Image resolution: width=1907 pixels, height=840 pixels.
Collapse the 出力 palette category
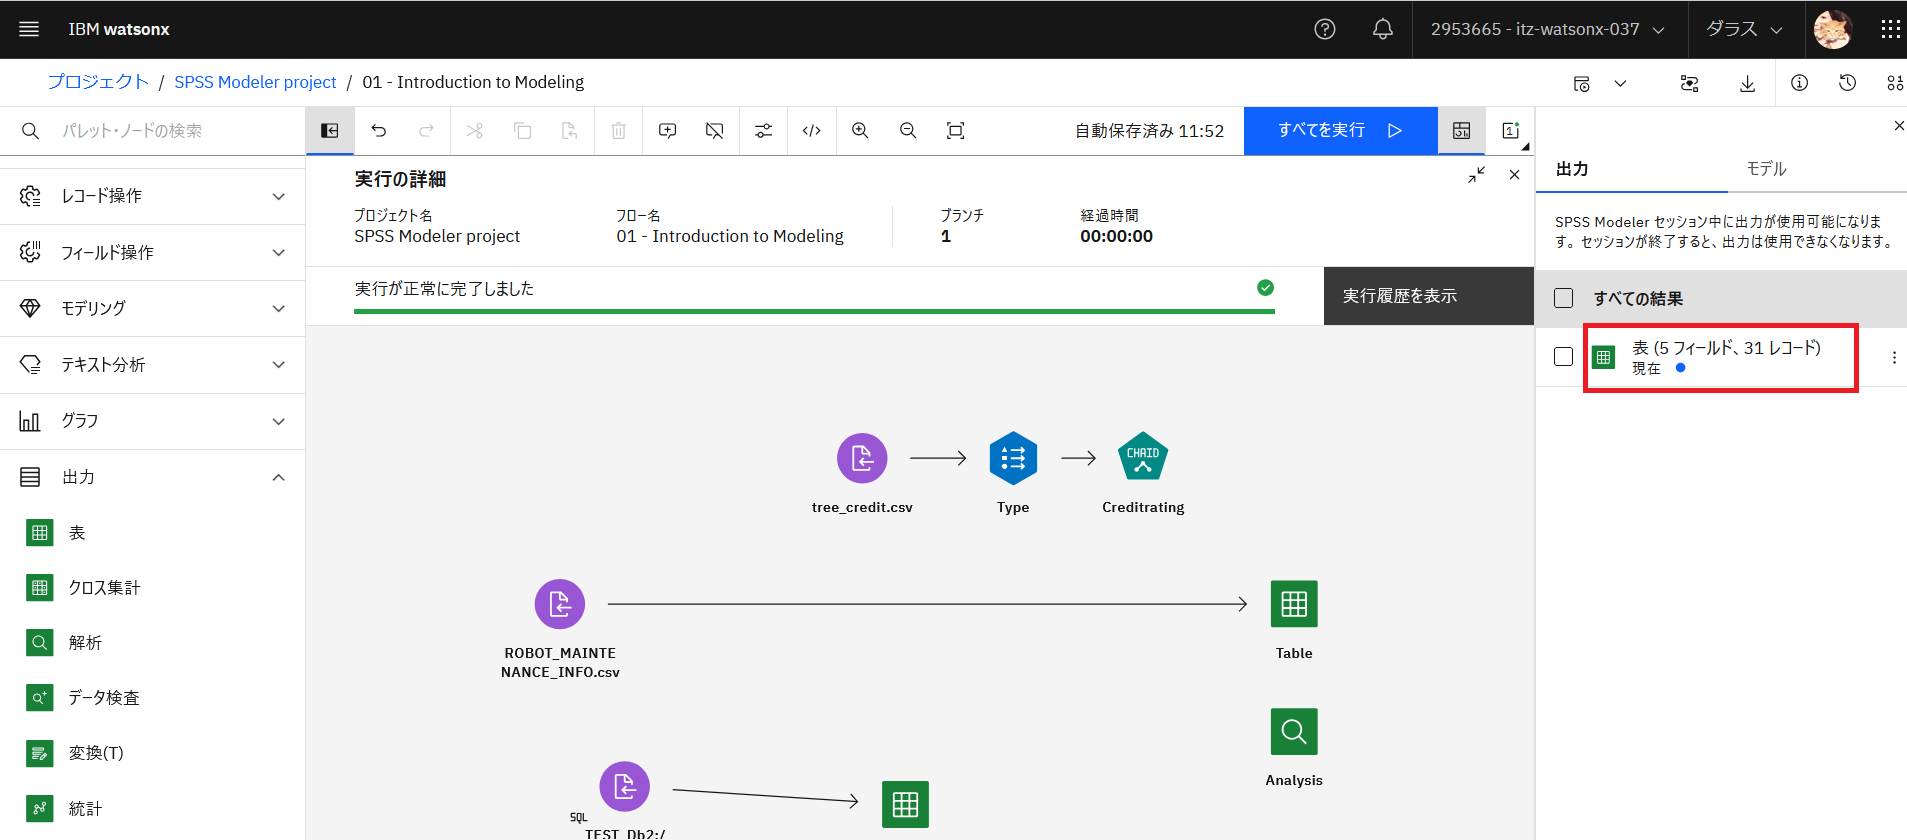pos(152,477)
